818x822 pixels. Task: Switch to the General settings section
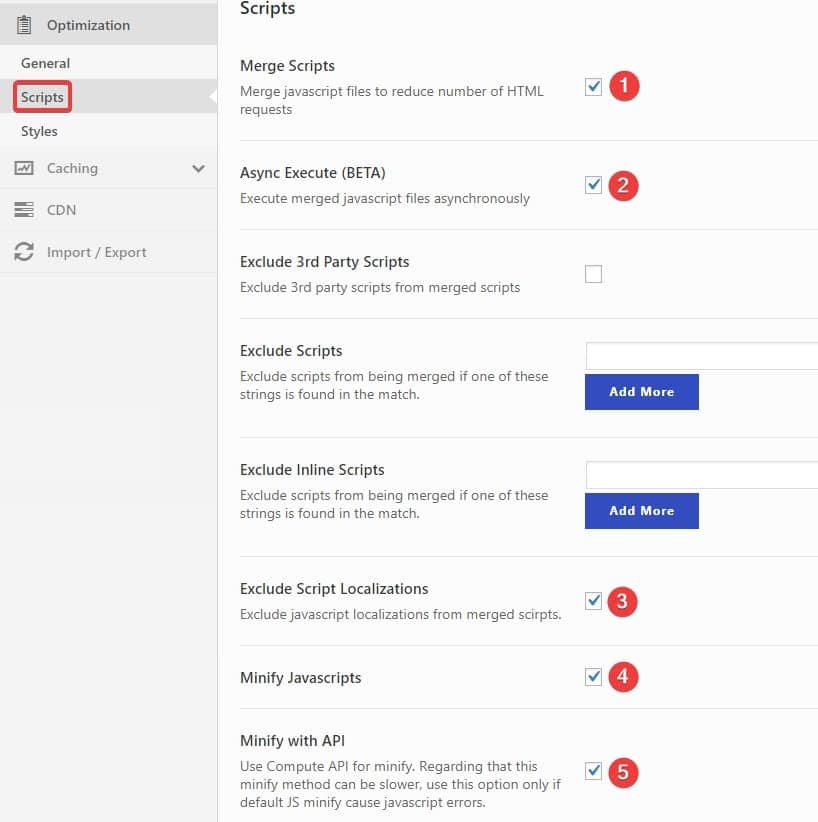45,62
